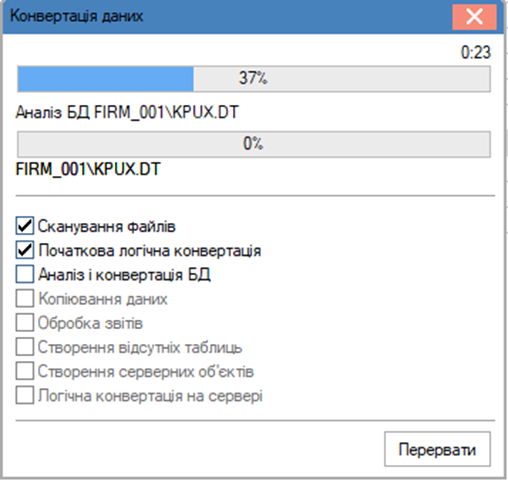Image resolution: width=508 pixels, height=481 pixels.
Task: Click the 0% file progress bar
Action: pyautogui.click(x=254, y=144)
